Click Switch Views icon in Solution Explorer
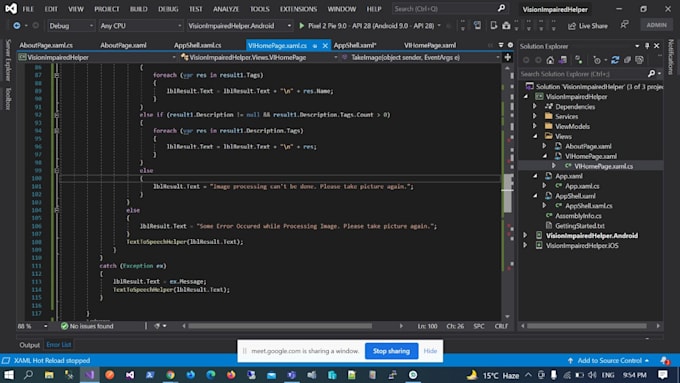The height and width of the screenshot is (383, 680). pyautogui.click(x=563, y=60)
